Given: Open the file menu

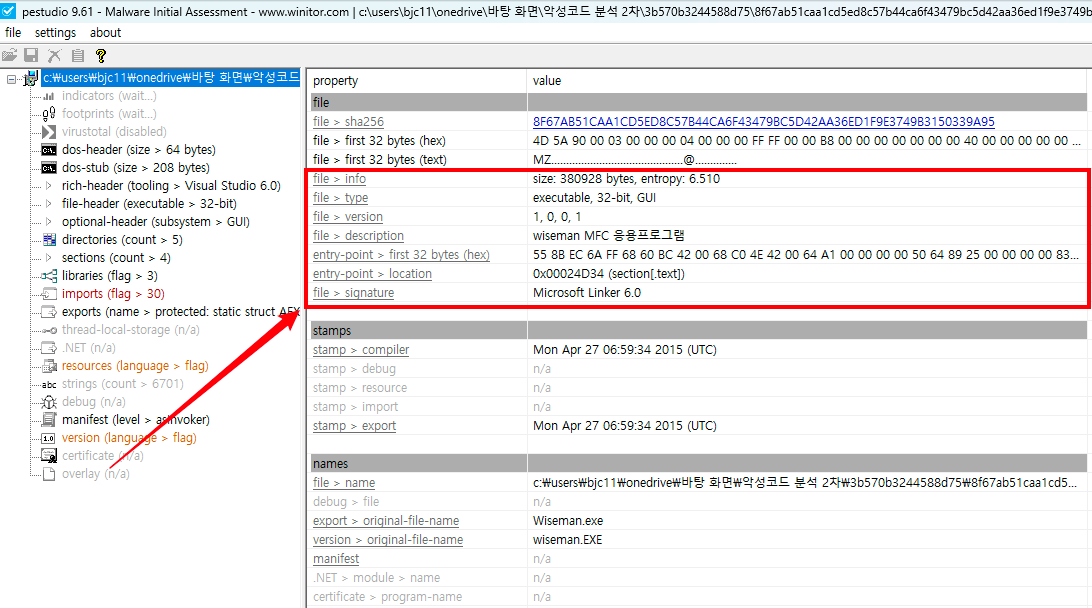Looking at the screenshot, I should [x=13, y=32].
